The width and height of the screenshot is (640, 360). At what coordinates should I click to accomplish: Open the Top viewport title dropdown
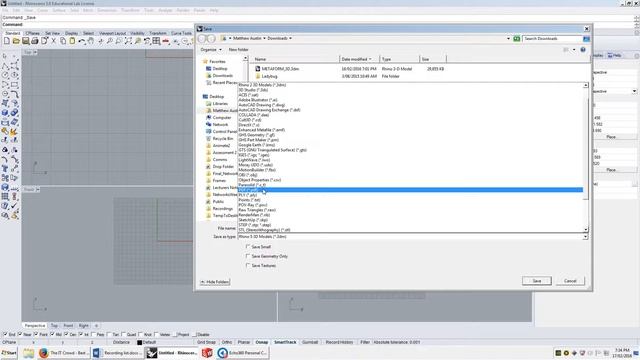(35, 52)
